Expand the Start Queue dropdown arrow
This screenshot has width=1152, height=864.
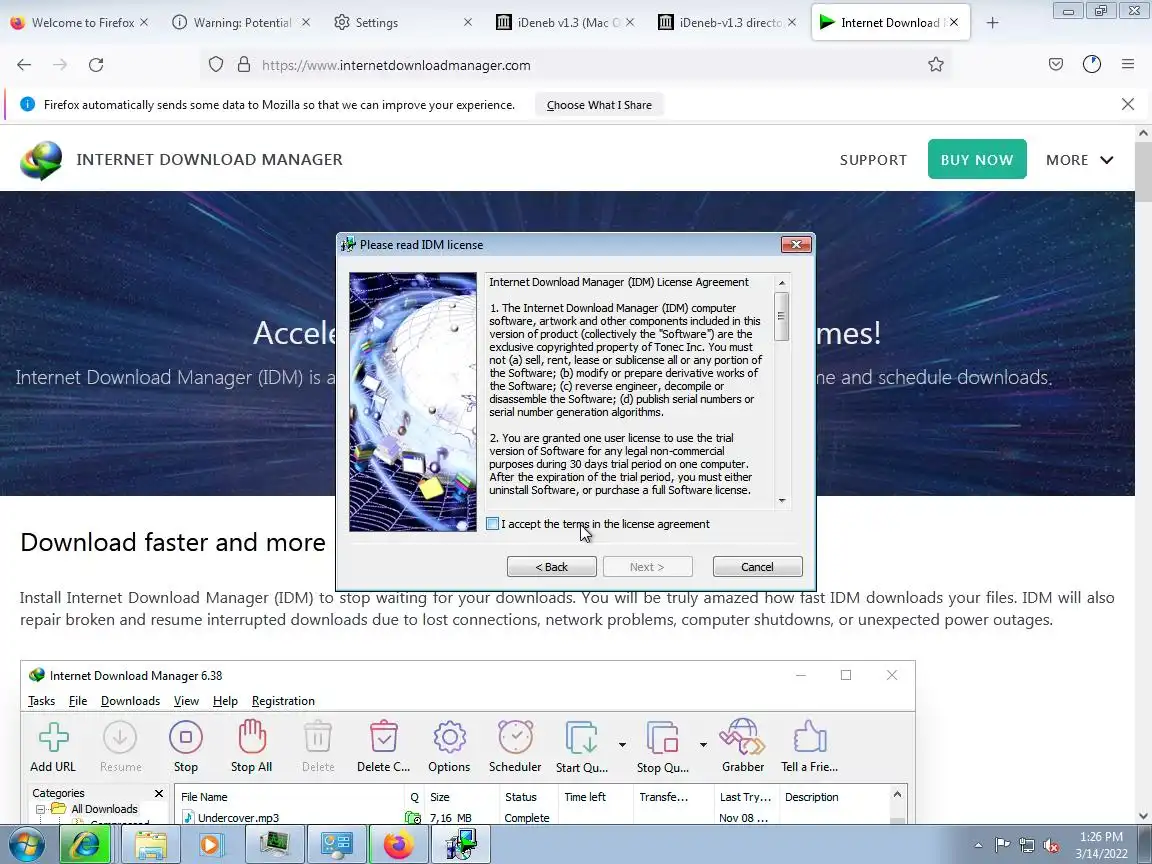tap(622, 745)
